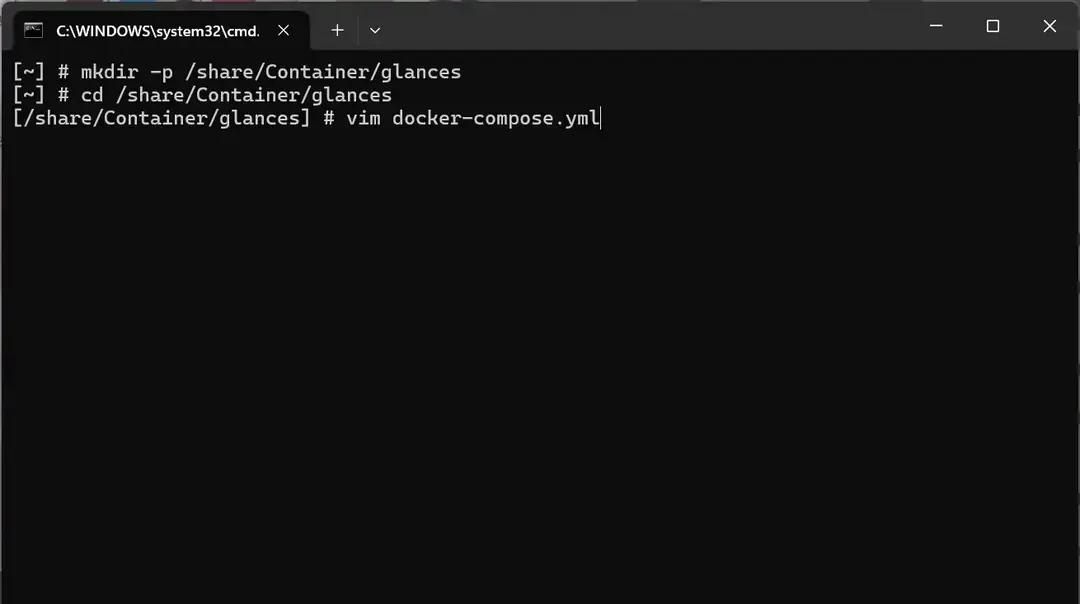Open a new terminal tab
The height and width of the screenshot is (604, 1080).
pos(337,30)
